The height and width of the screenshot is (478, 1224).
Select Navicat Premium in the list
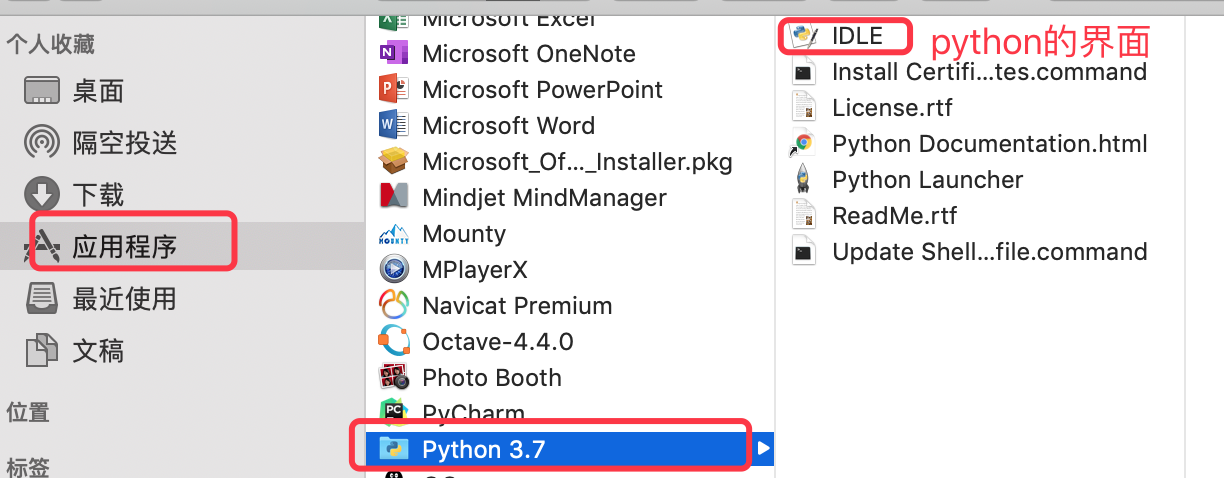click(x=517, y=306)
